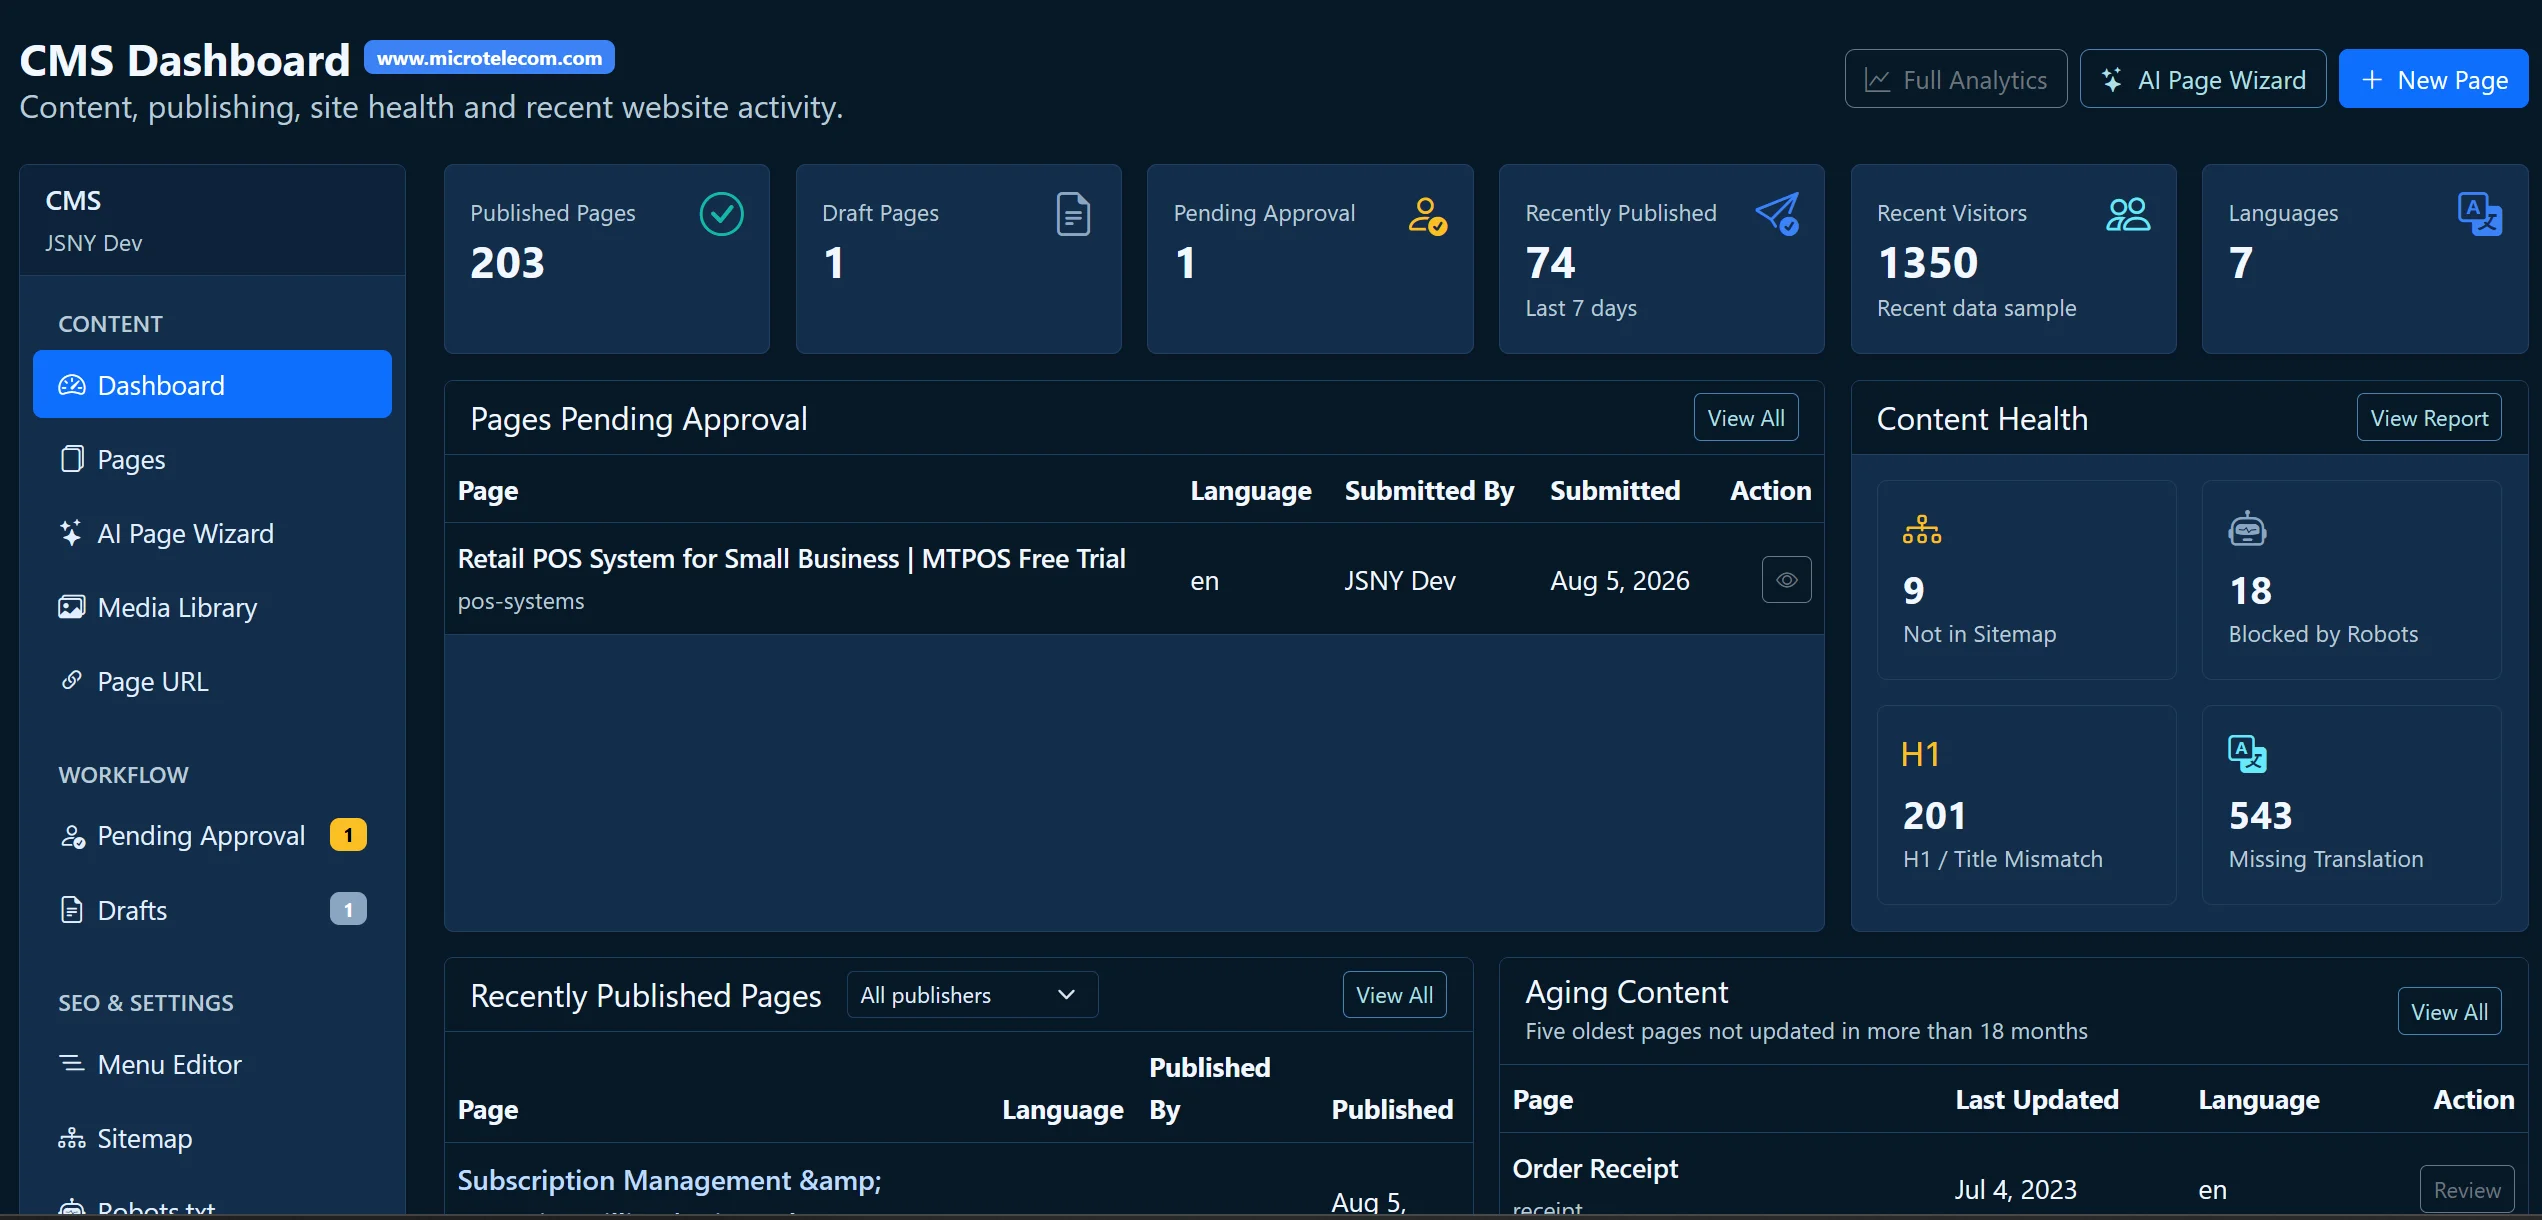2542x1220 pixels.
Task: Launch AI Page Wizard from header
Action: (2203, 79)
